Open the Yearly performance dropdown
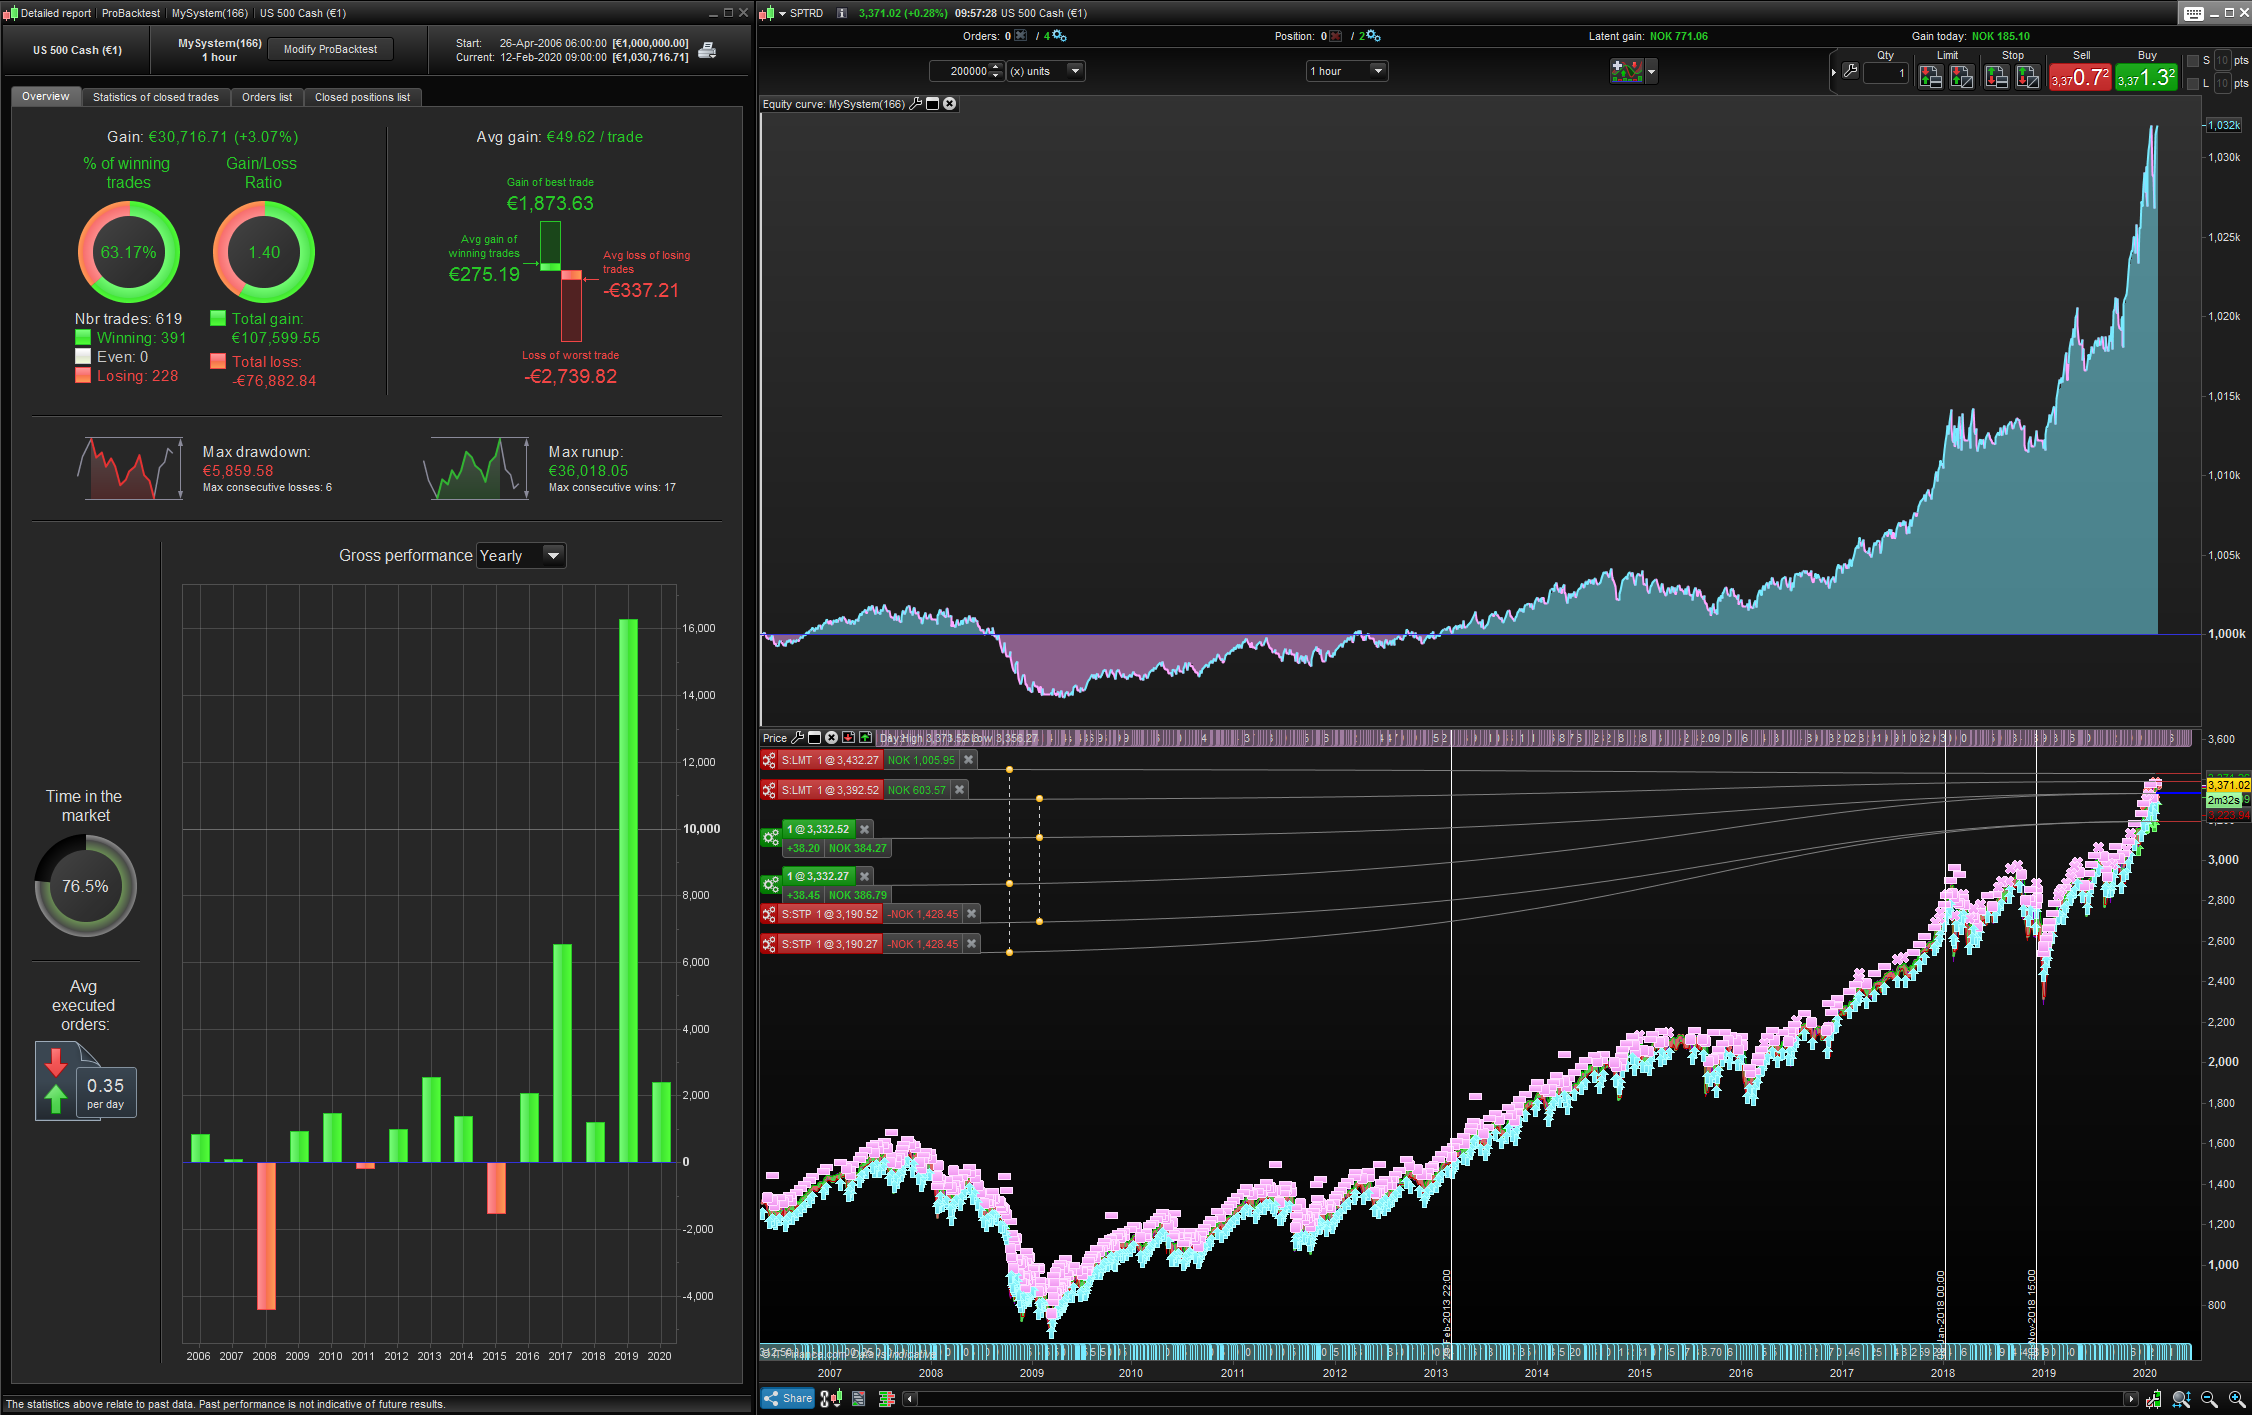 [552, 555]
